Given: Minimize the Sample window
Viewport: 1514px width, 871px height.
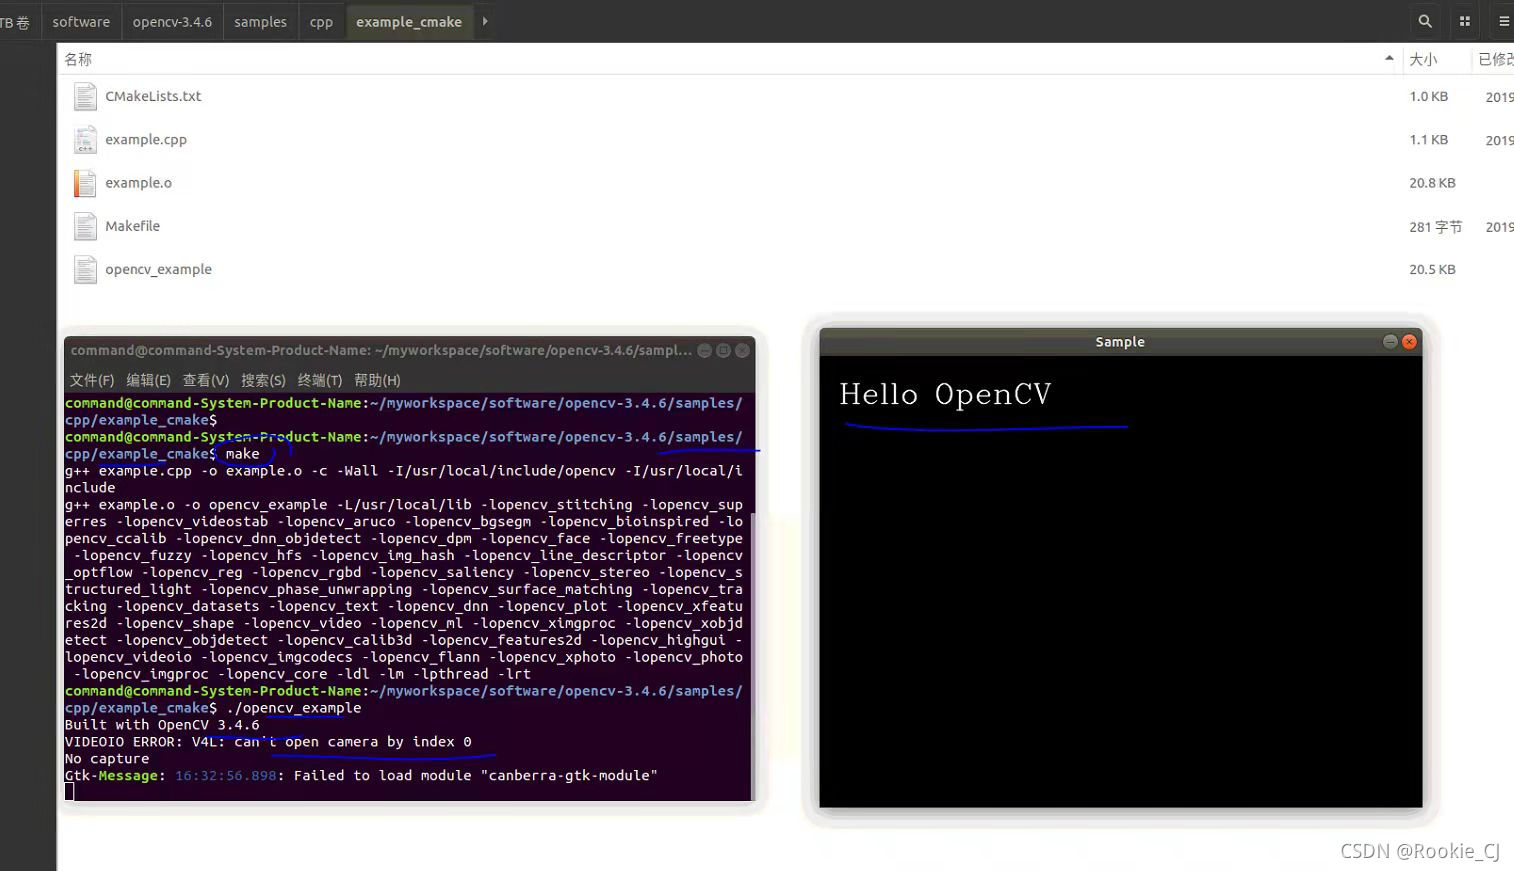Looking at the screenshot, I should point(1390,342).
